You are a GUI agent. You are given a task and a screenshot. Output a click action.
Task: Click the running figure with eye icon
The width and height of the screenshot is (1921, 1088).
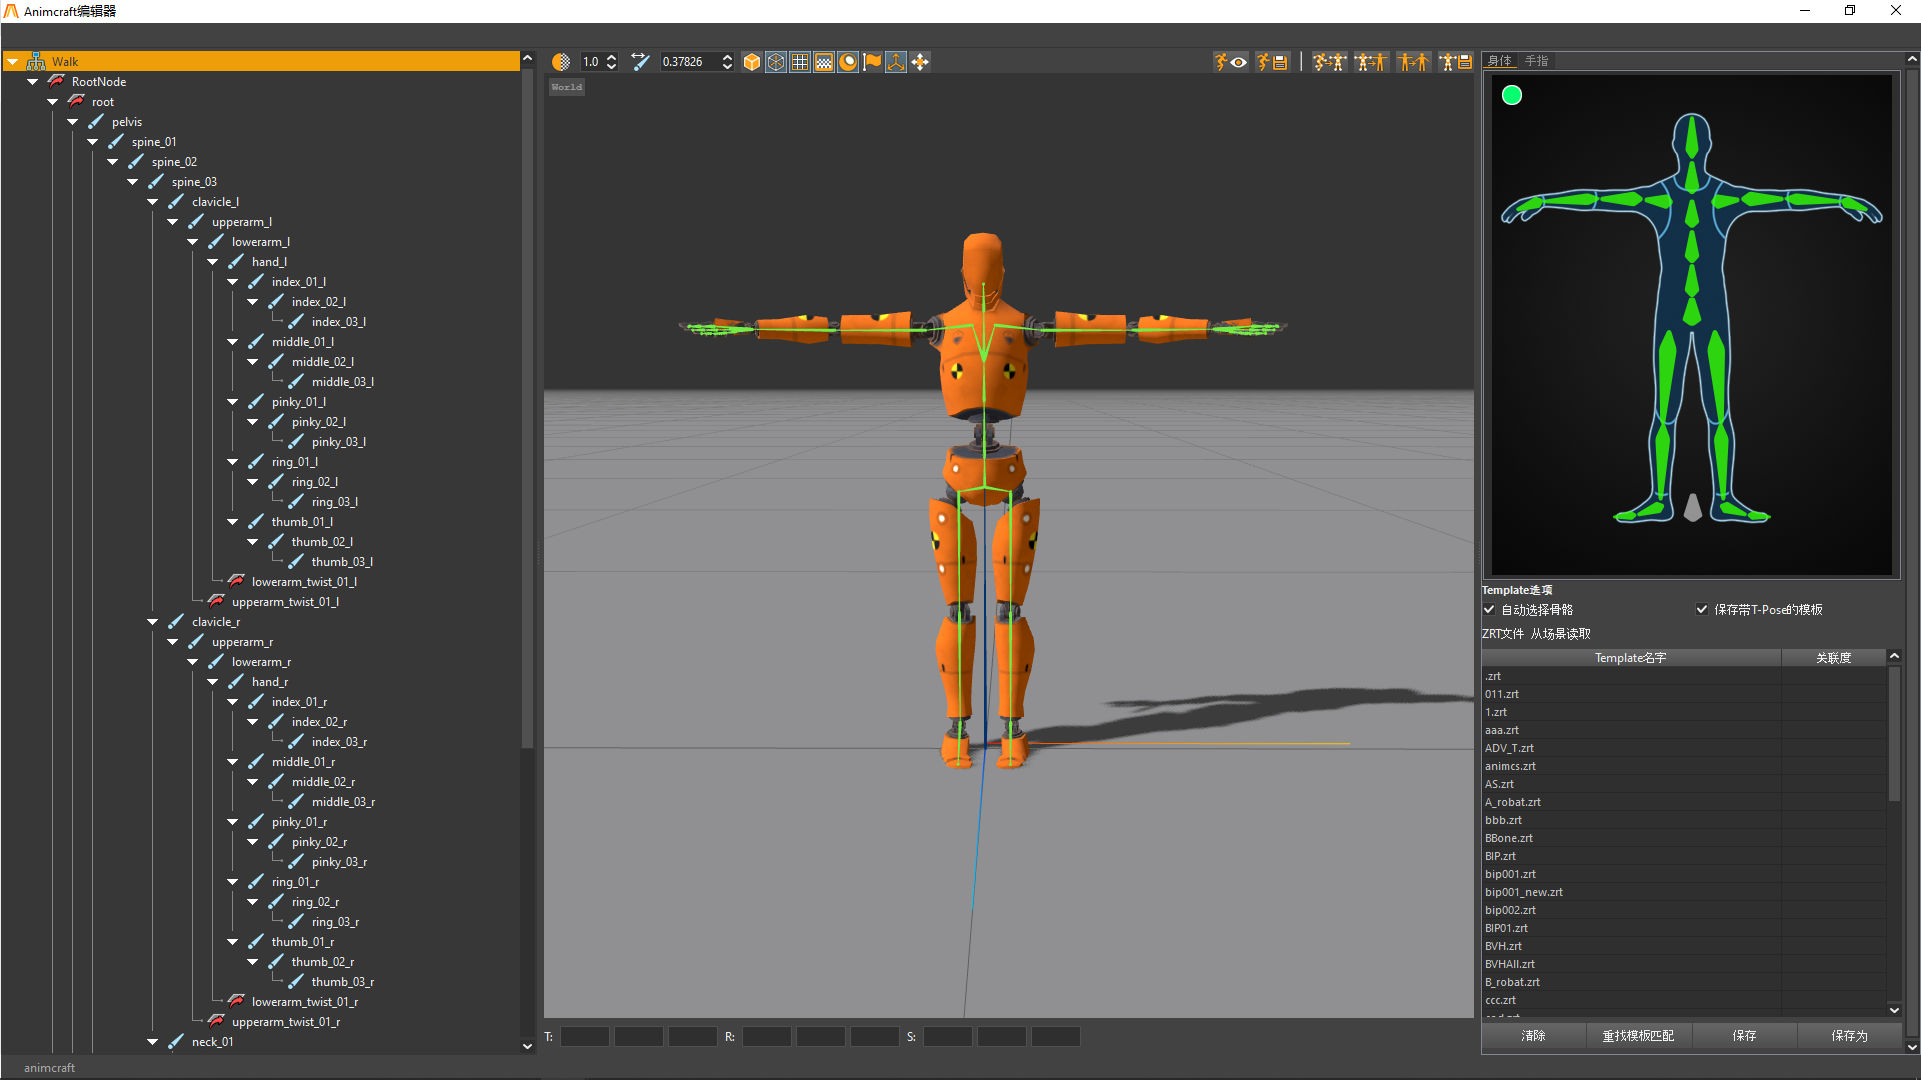[1231, 62]
